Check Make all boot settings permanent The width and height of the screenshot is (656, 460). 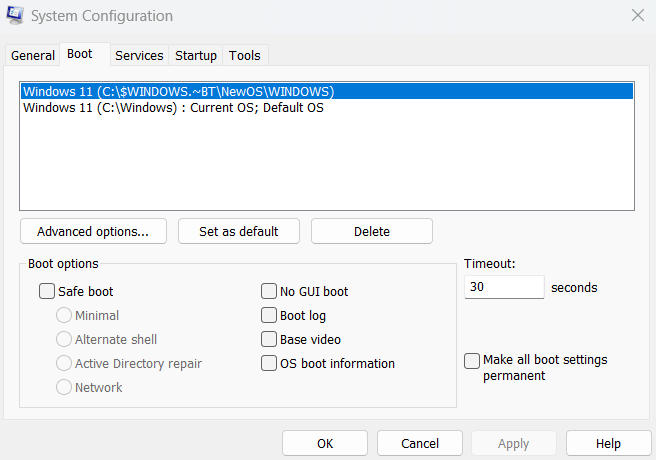point(472,361)
